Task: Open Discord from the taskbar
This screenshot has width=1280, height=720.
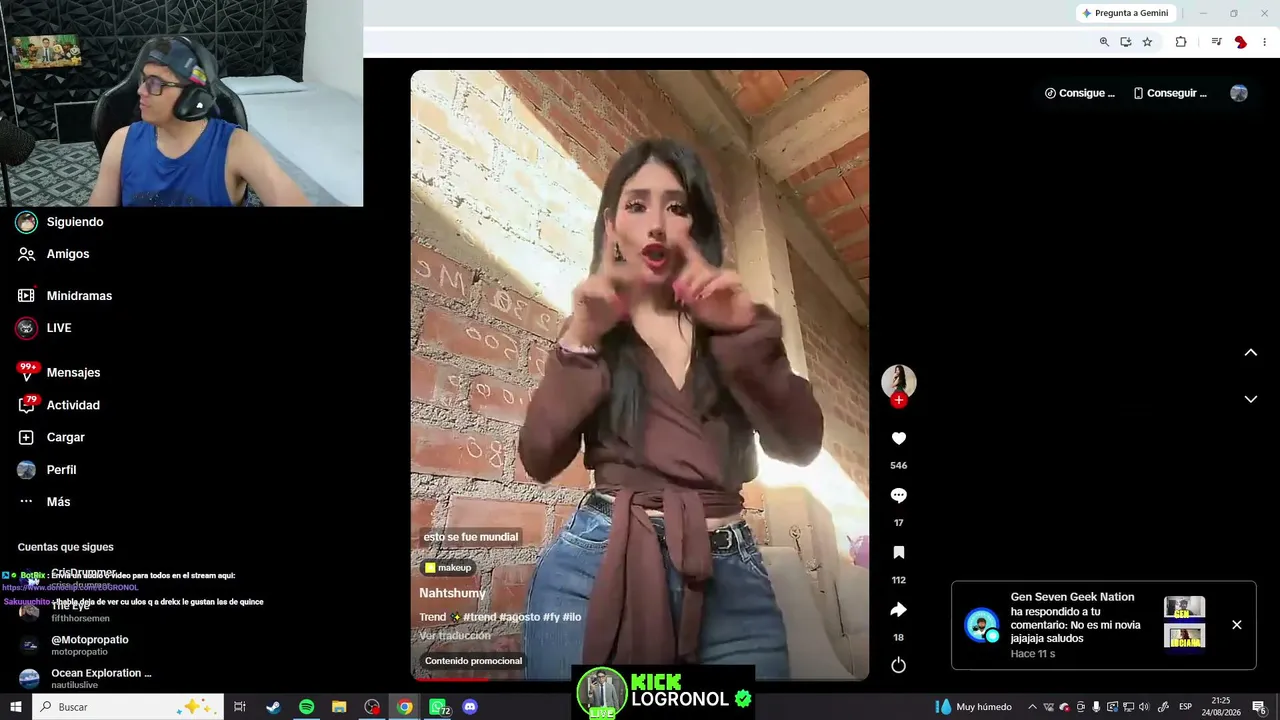Action: tap(470, 707)
